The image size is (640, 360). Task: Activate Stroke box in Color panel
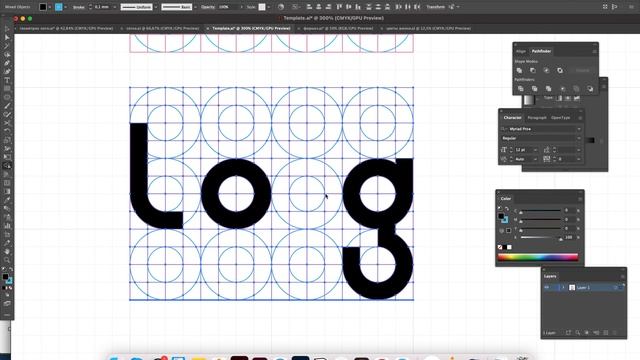[505, 220]
